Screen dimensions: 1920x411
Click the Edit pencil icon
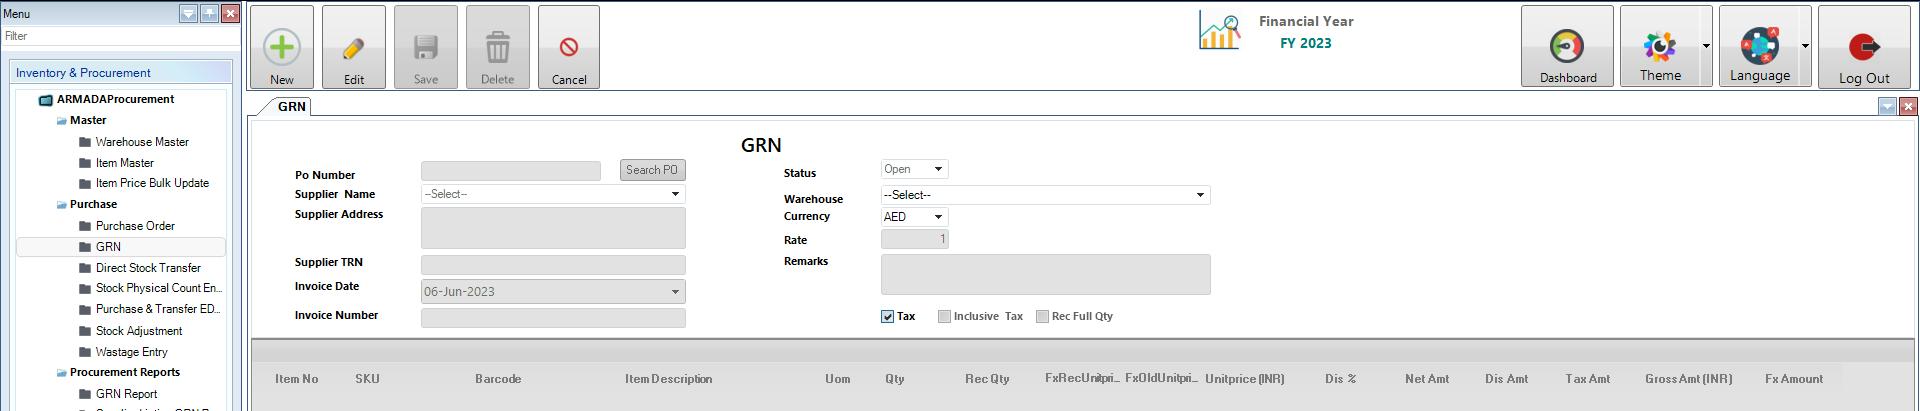pos(354,47)
